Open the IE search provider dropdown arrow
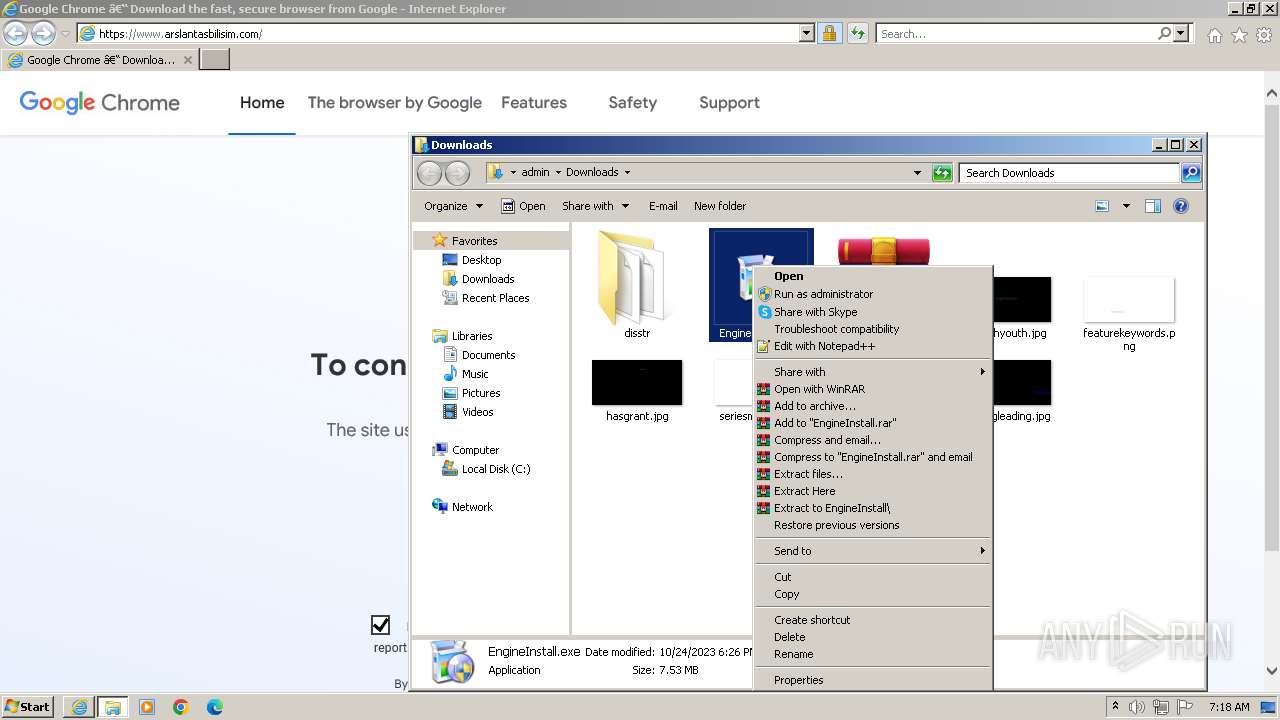The image size is (1280, 720). [1181, 33]
